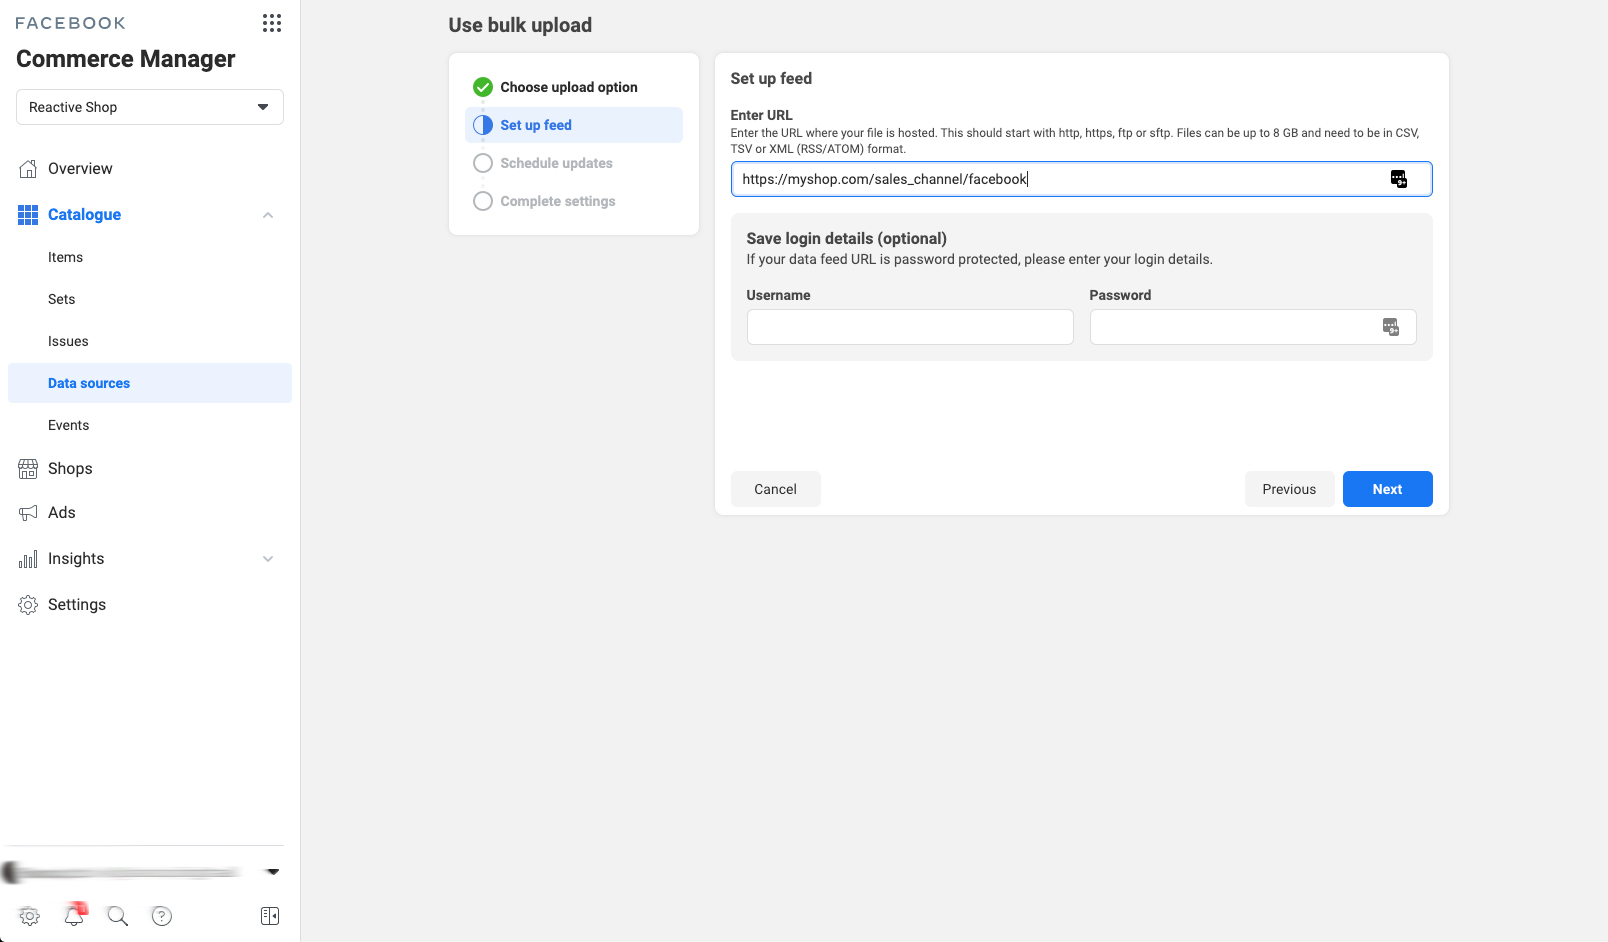The width and height of the screenshot is (1608, 942).
Task: Open bottom toolbar settings gear icon
Action: [29, 916]
